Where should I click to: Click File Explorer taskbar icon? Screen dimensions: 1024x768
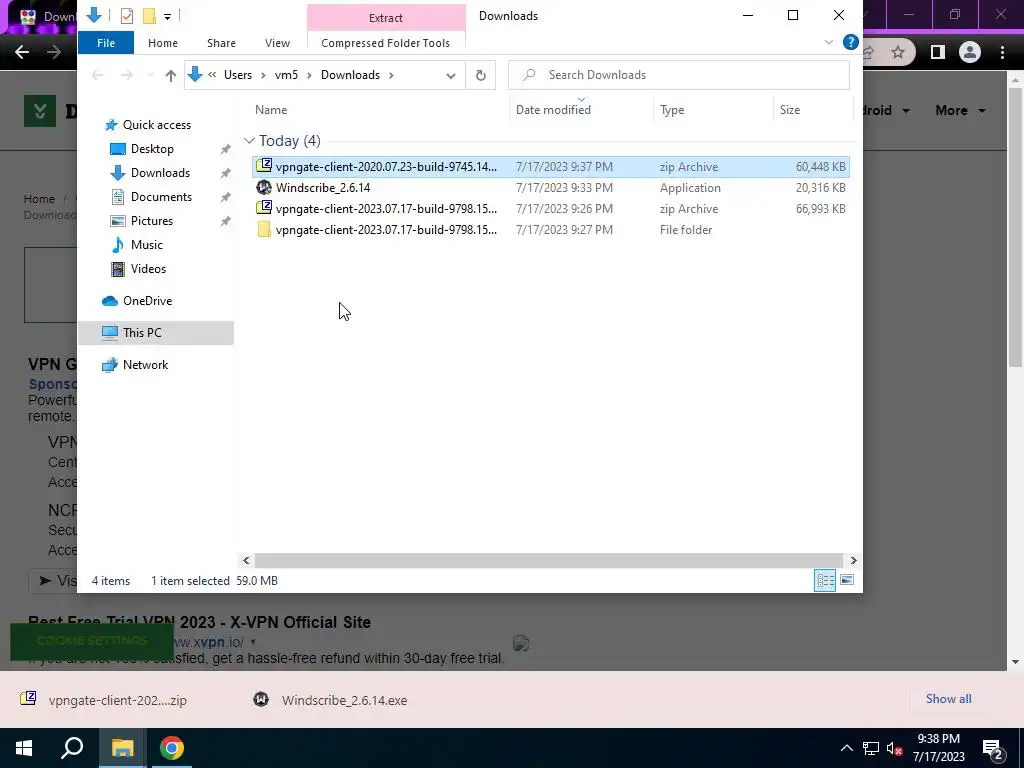[122, 748]
